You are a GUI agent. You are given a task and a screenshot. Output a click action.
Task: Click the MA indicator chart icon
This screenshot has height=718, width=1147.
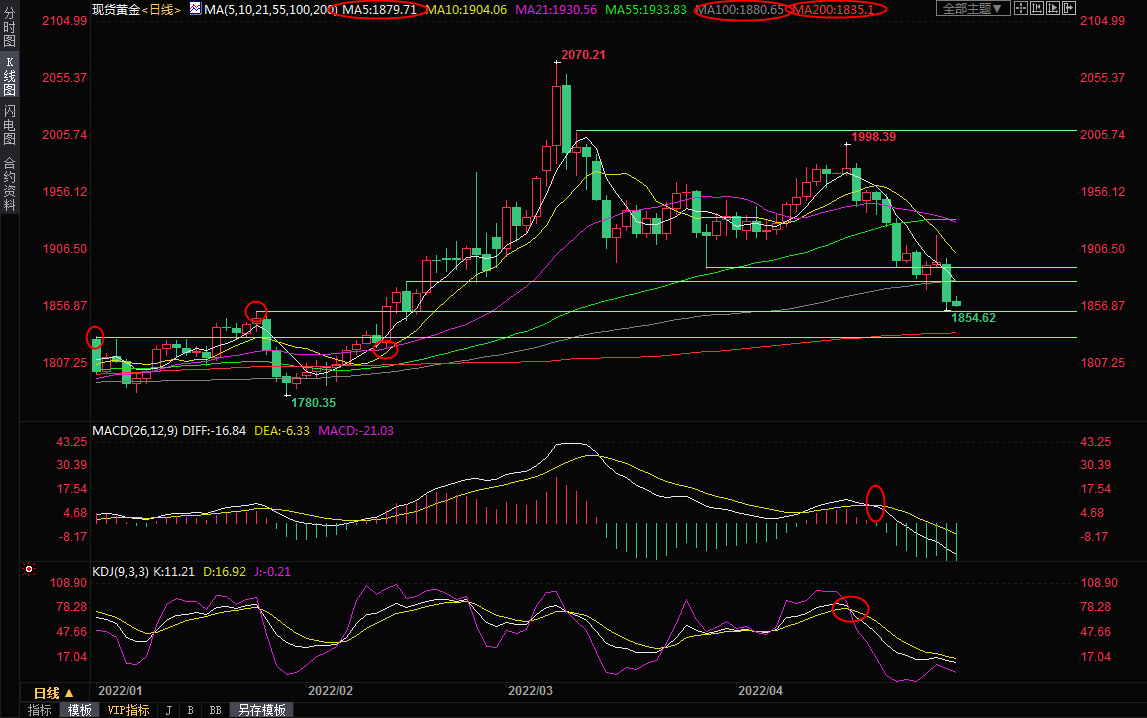click(193, 9)
